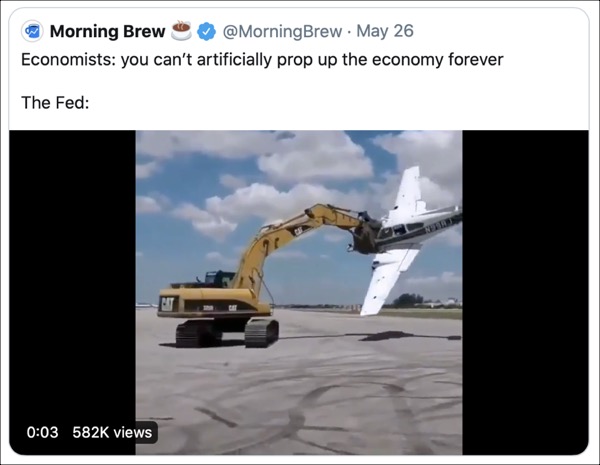The height and width of the screenshot is (465, 600).
Task: Click the blue verified badge checkmark
Action: [x=207, y=31]
